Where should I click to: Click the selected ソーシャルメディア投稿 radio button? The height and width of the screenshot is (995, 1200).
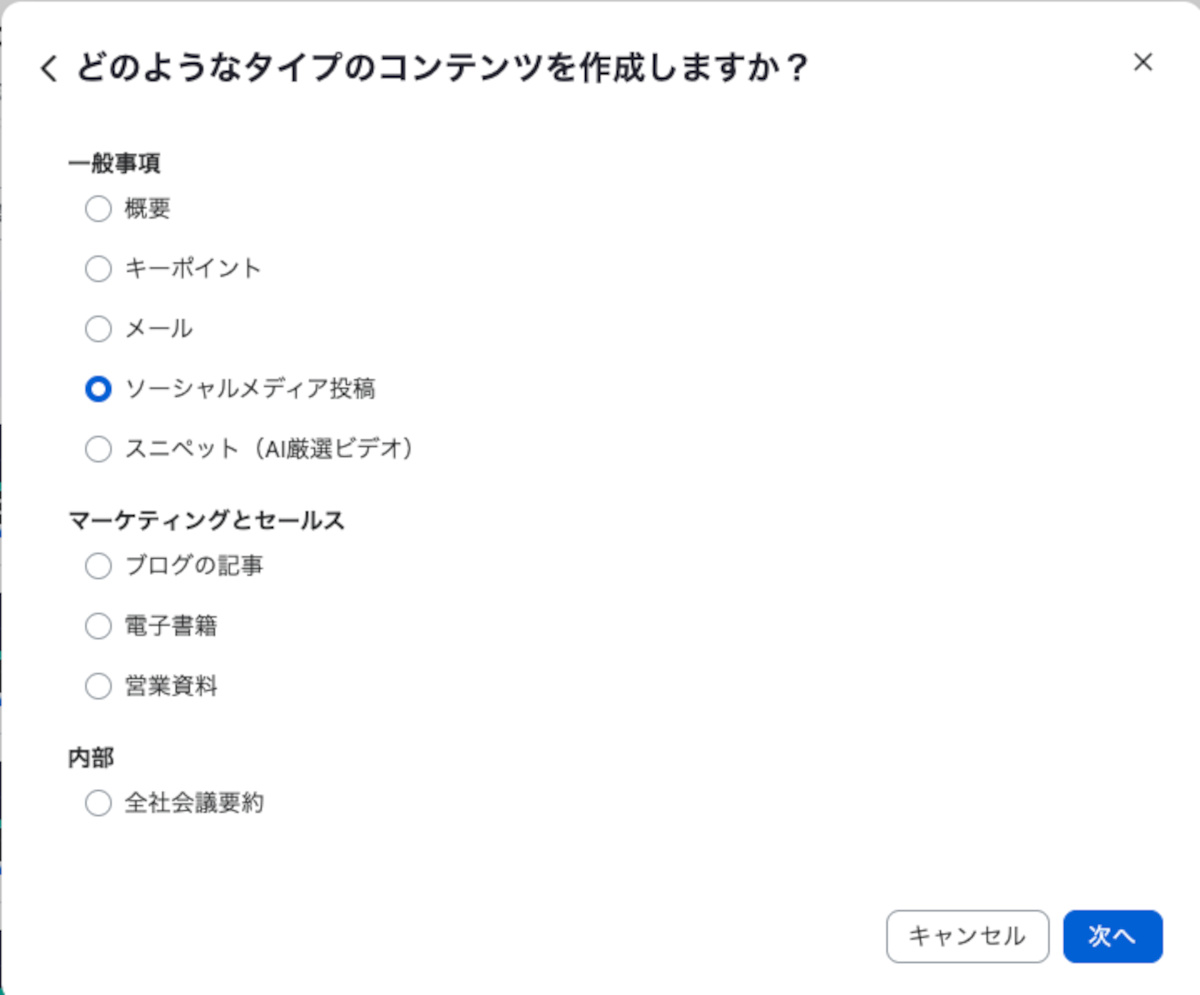coord(98,389)
